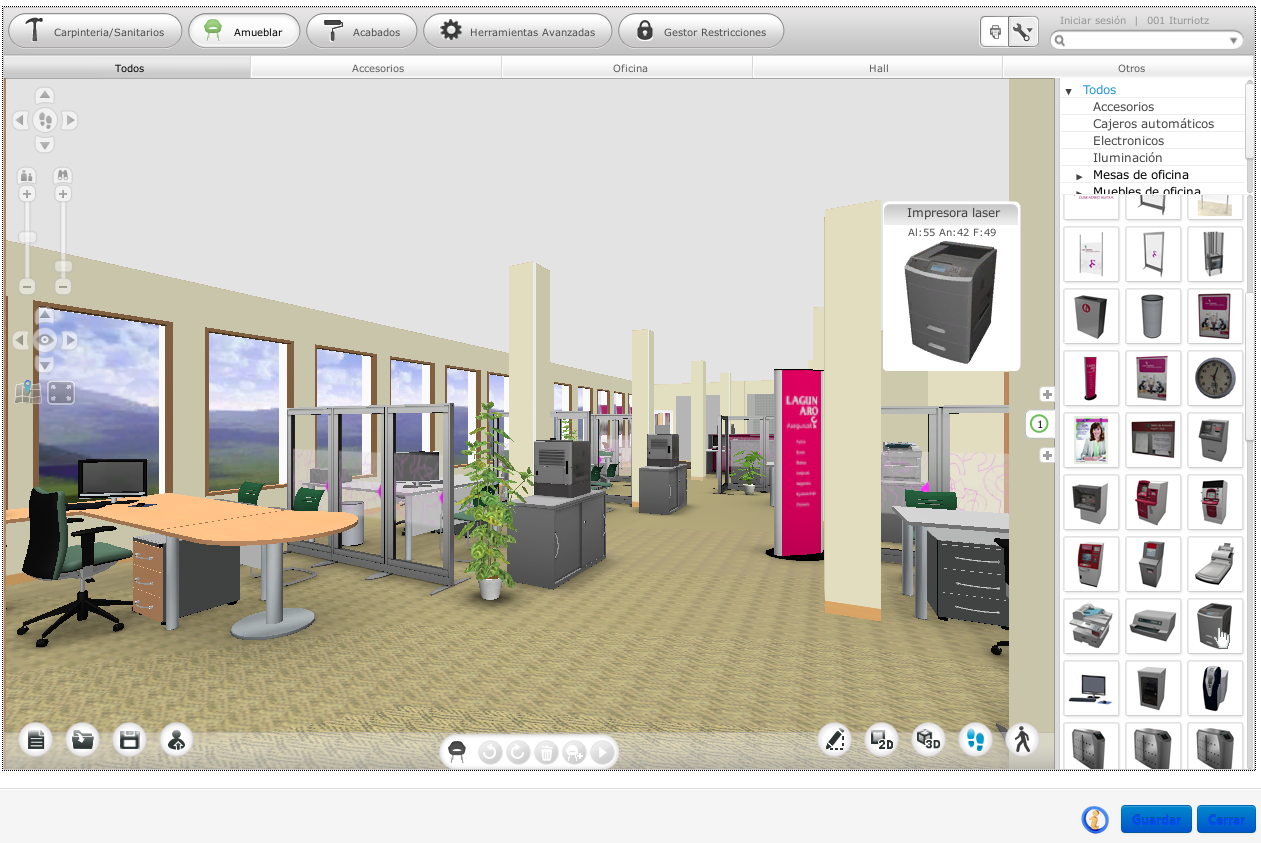Select Electronicos in the category tree
Image resolution: width=1261 pixels, height=843 pixels.
[1128, 141]
